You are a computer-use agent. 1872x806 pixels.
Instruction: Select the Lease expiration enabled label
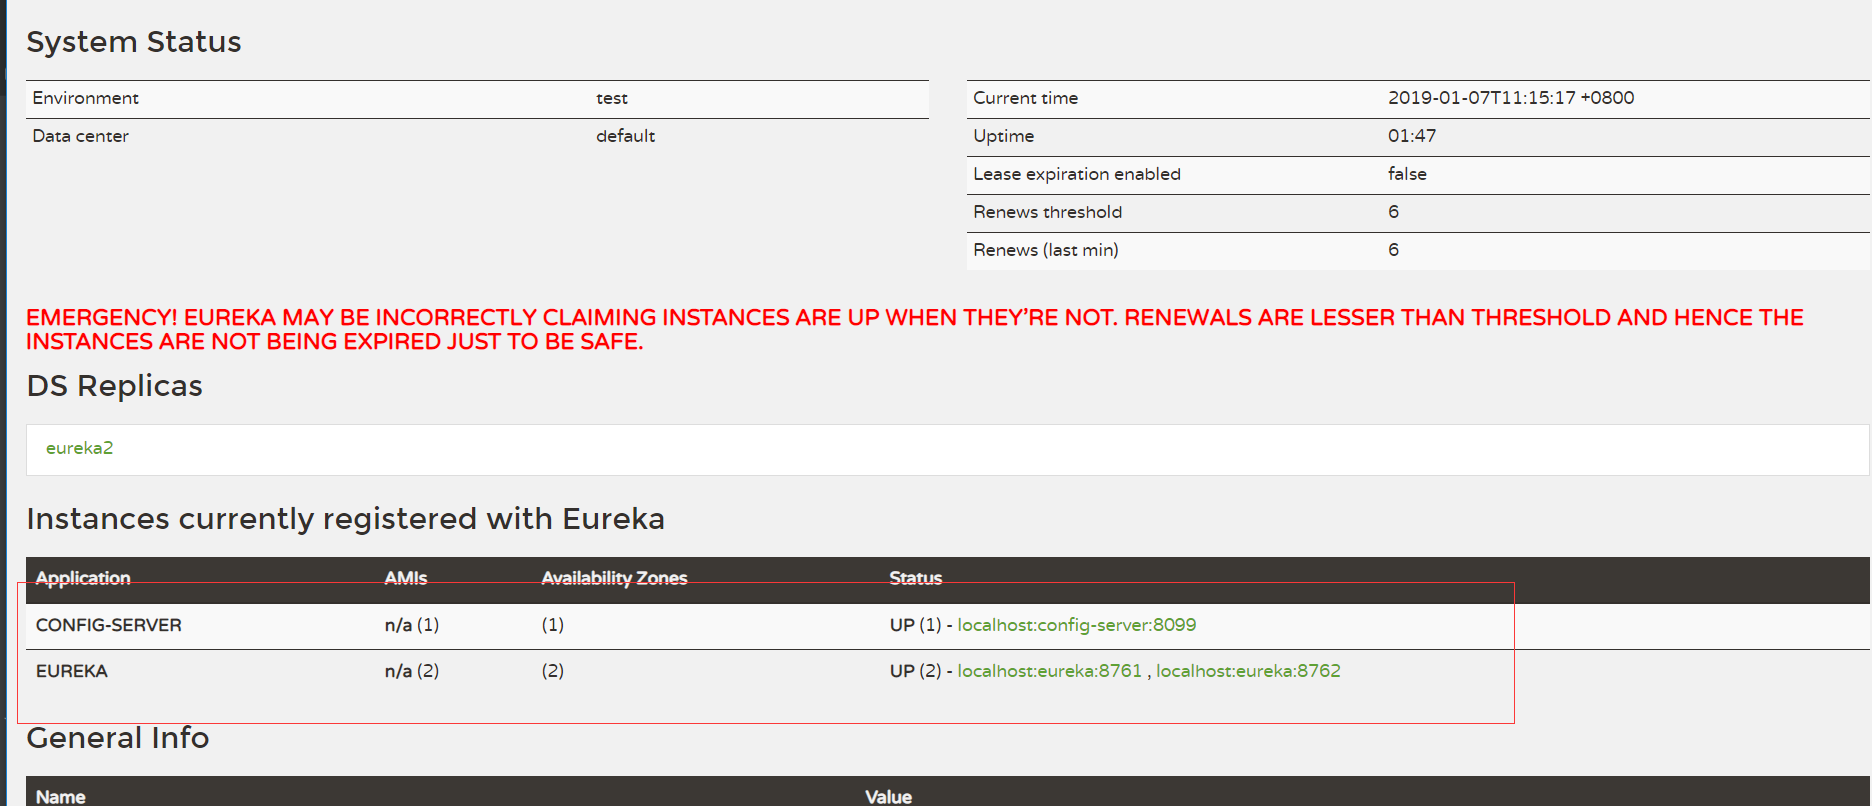(x=1077, y=174)
